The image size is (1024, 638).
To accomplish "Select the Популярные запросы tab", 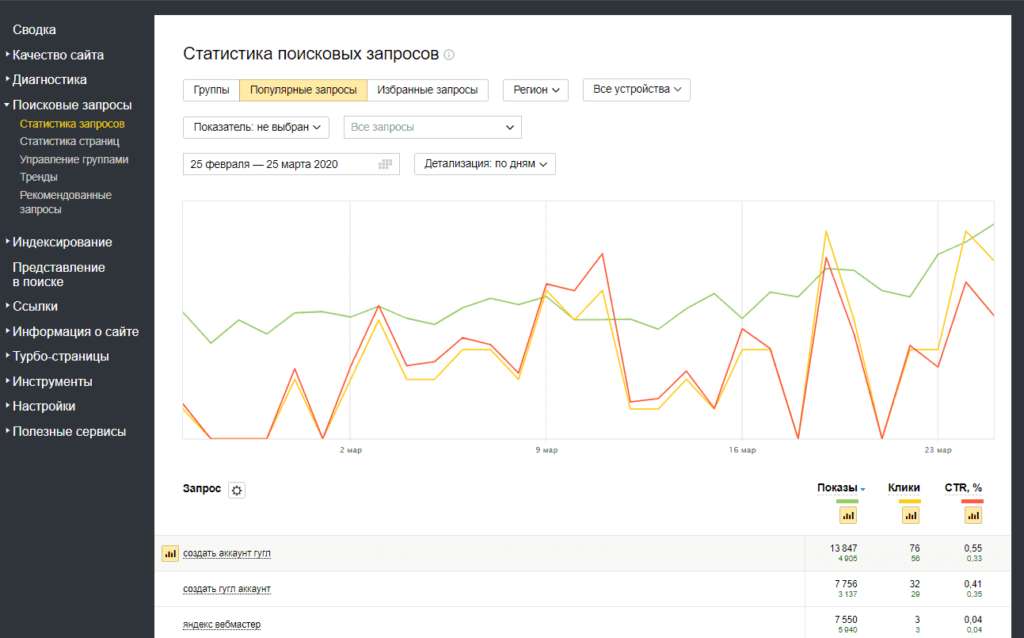I will 304,90.
